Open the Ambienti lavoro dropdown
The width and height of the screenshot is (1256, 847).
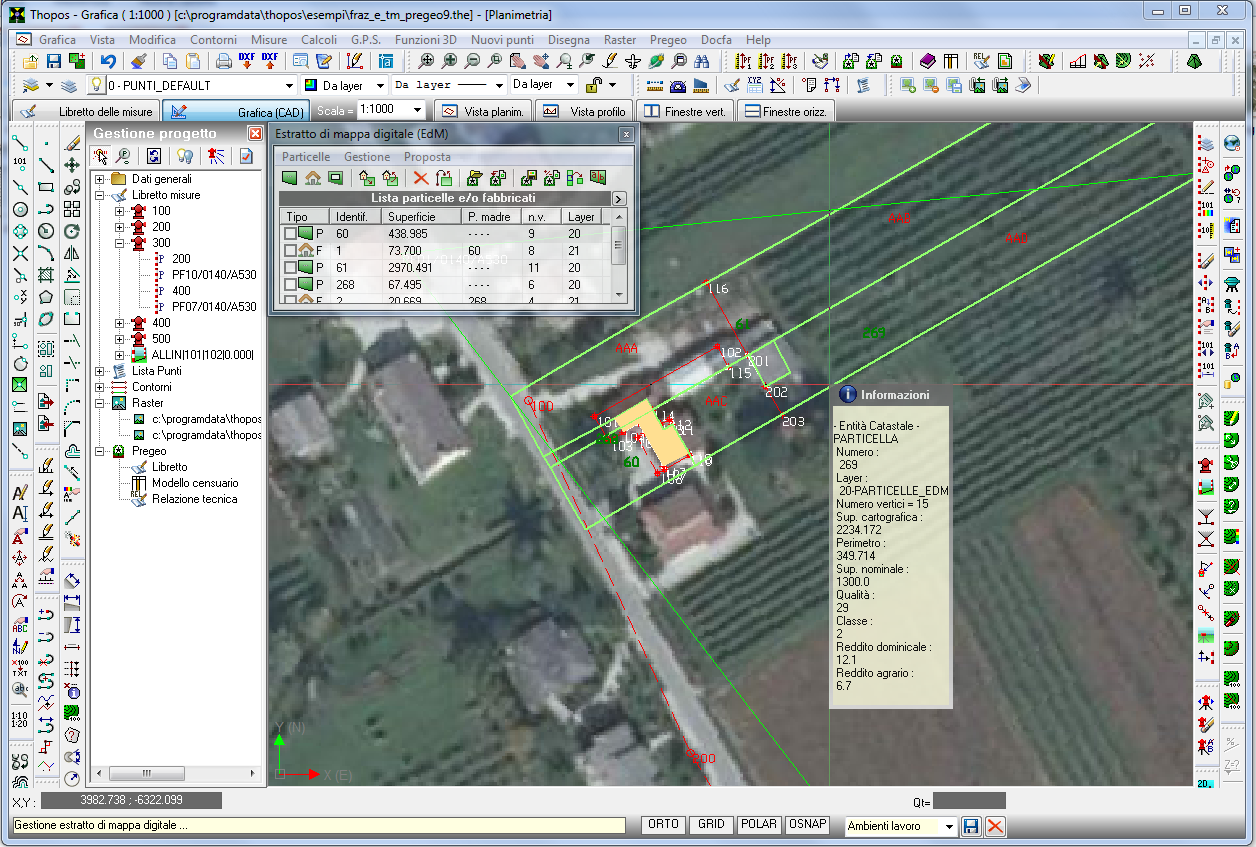pyautogui.click(x=949, y=827)
